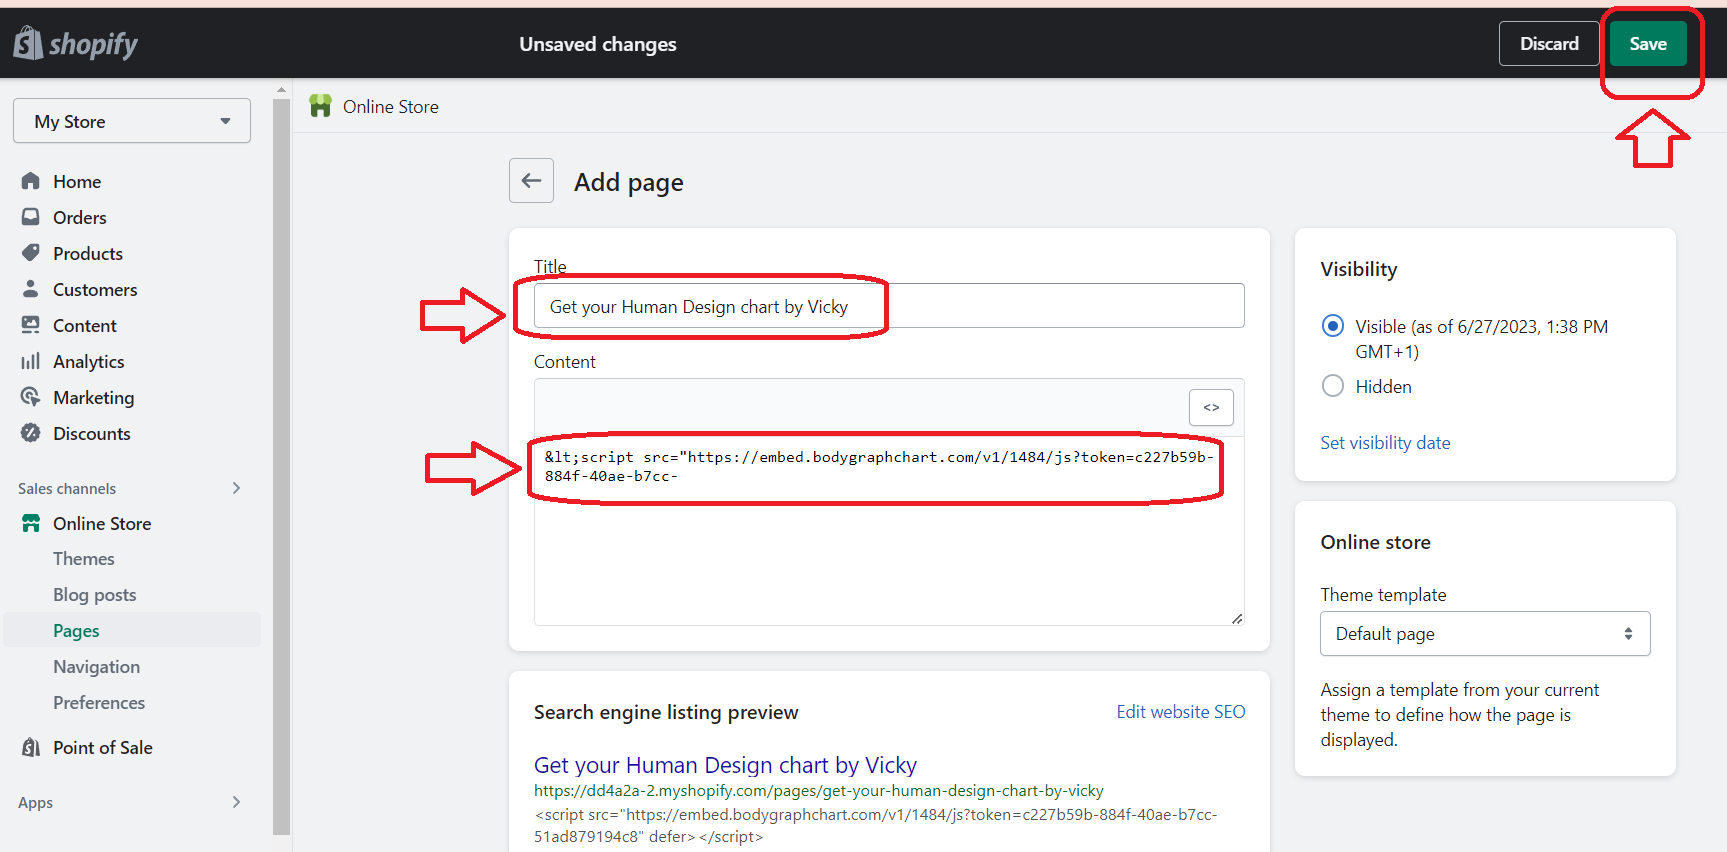Click the Analytics bar chart icon

coord(31,361)
